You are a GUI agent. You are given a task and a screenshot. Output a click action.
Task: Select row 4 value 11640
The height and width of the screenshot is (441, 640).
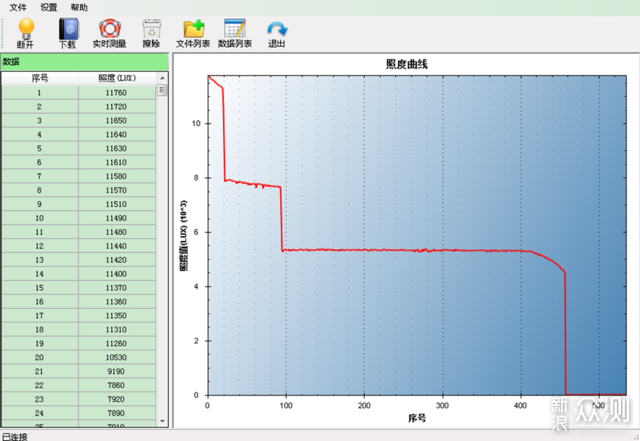(116, 134)
